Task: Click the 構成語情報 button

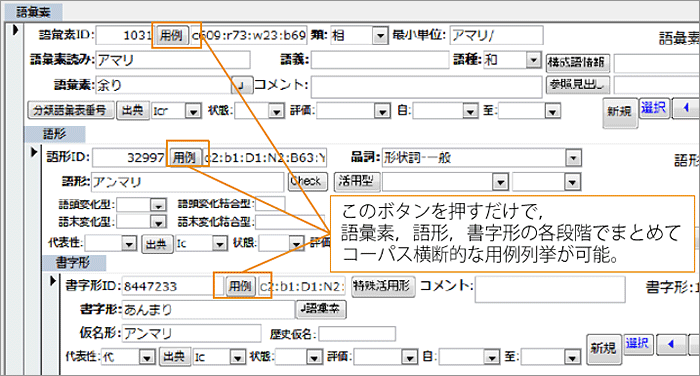Action: coord(578,62)
